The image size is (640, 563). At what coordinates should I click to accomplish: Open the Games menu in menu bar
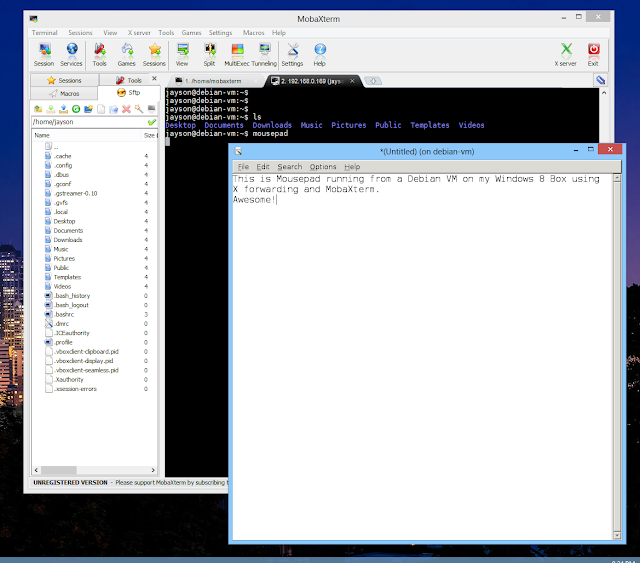[191, 33]
